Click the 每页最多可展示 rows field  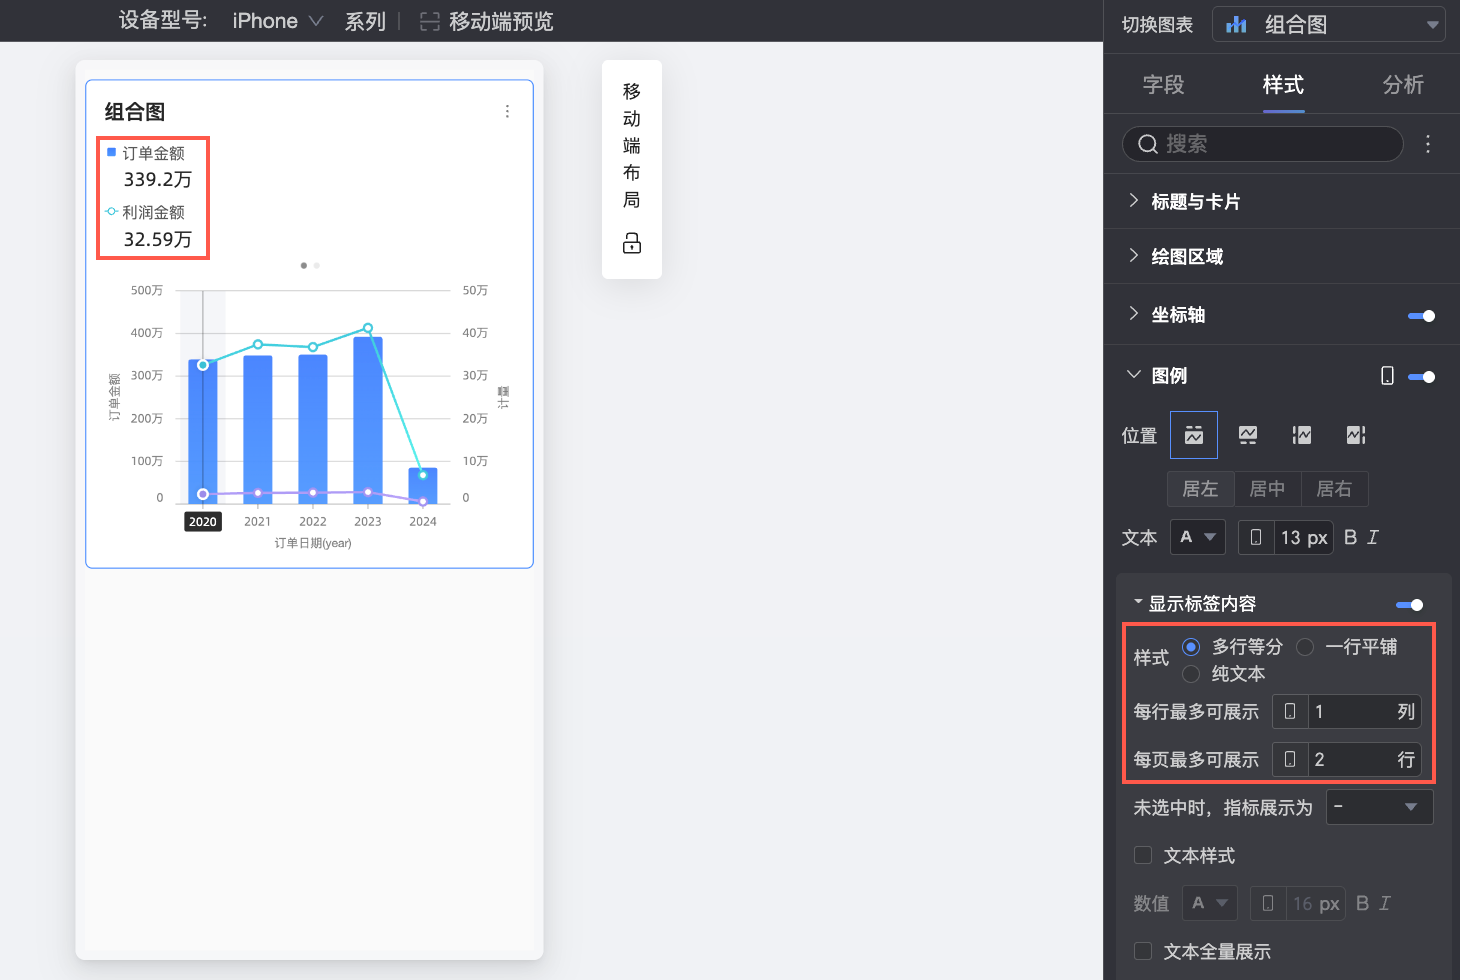pyautogui.click(x=1364, y=759)
